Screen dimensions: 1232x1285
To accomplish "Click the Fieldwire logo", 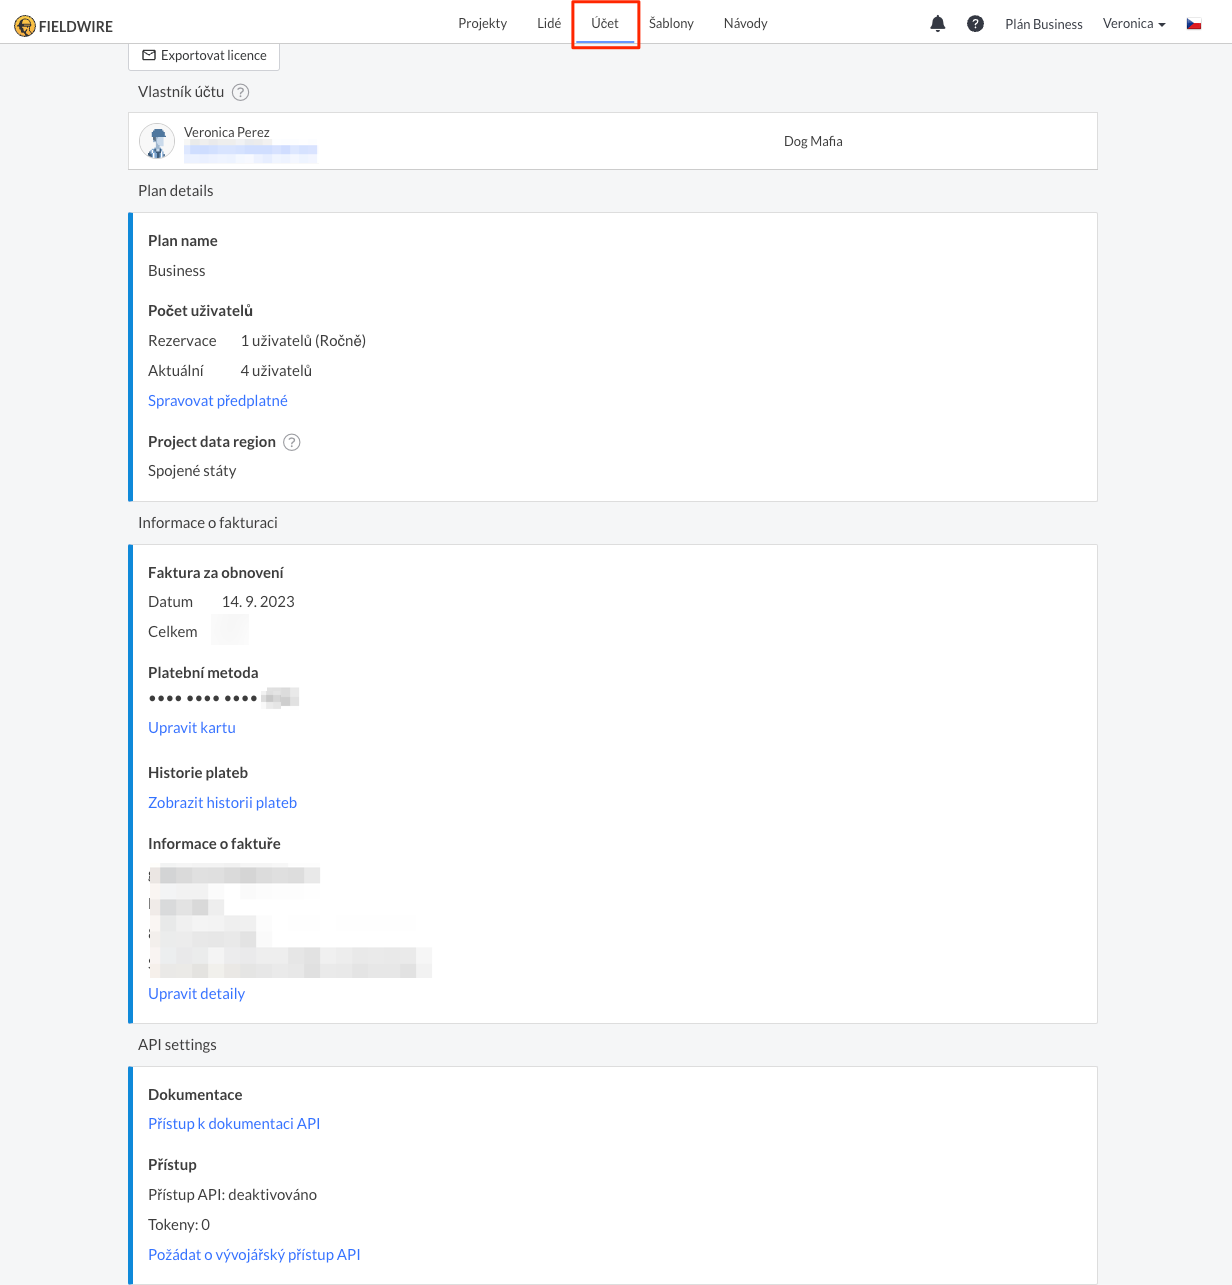I will pyautogui.click(x=63, y=25).
